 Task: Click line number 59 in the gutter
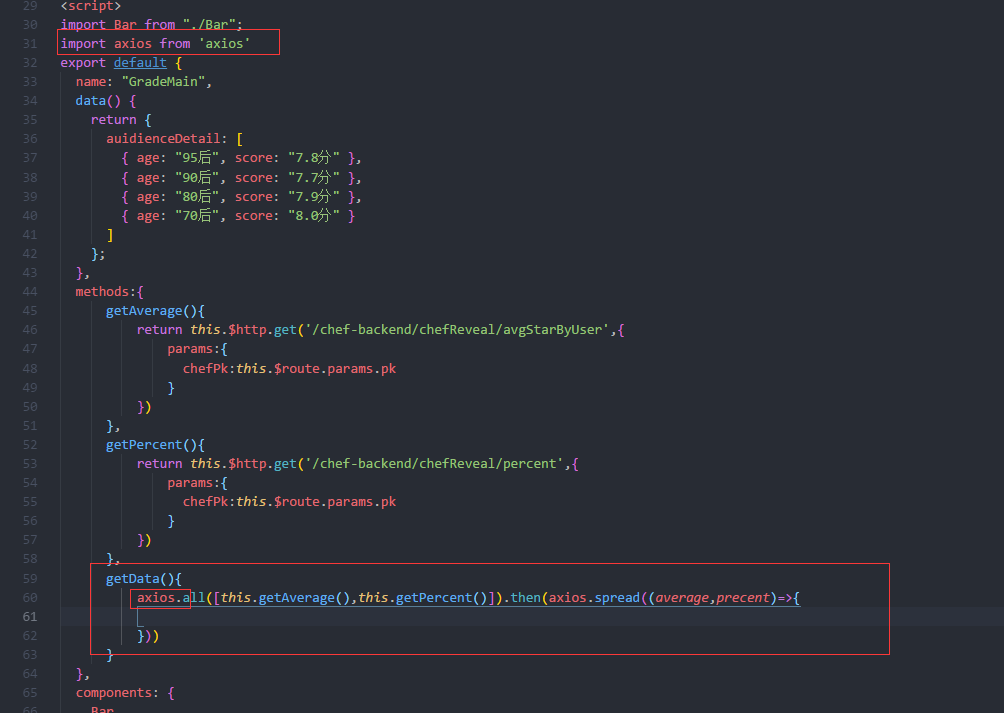[x=30, y=579]
